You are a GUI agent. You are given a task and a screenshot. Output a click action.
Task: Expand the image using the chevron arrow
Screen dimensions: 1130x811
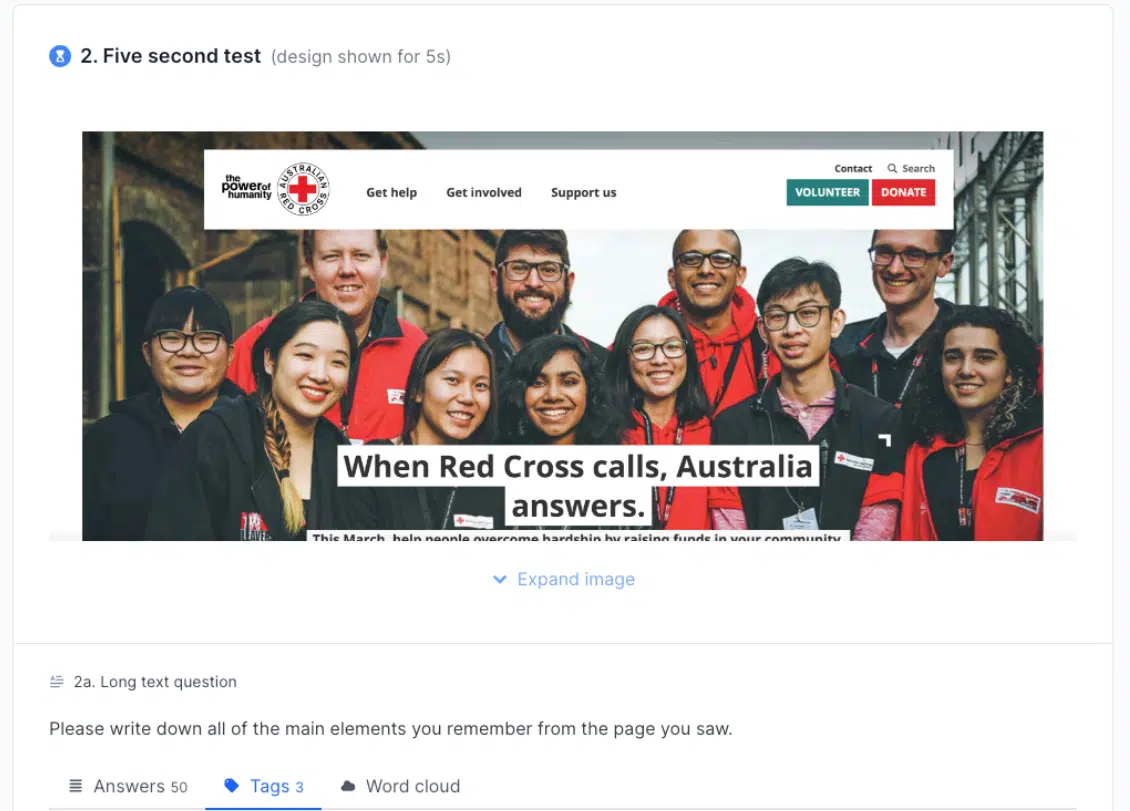coord(499,579)
